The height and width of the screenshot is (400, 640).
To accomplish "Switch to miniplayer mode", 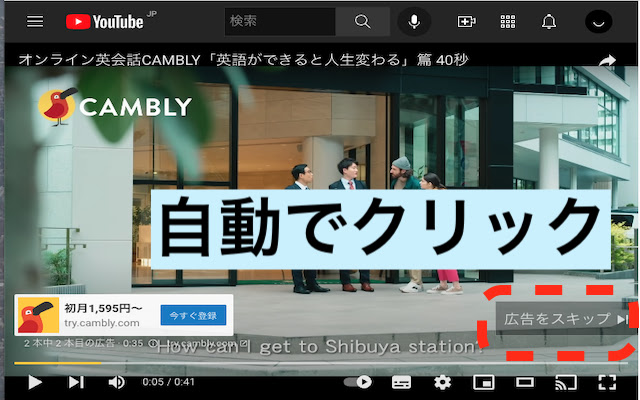I will point(484,382).
